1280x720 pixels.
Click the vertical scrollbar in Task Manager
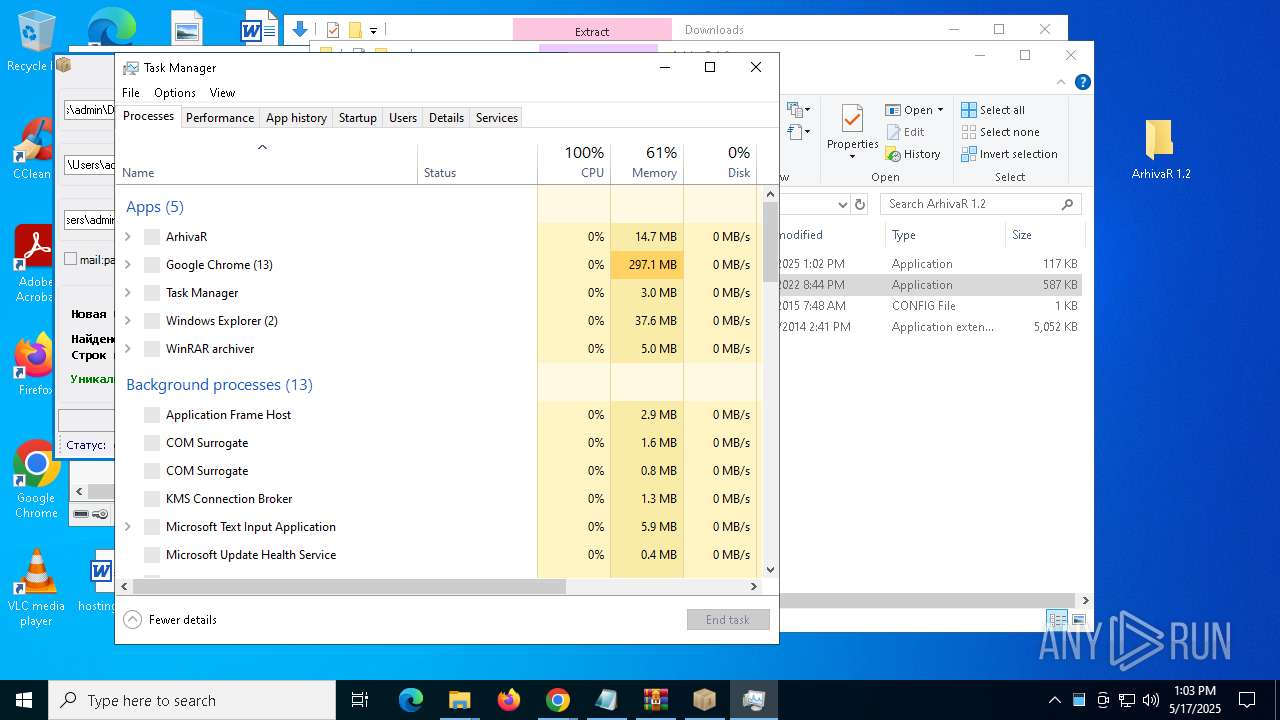click(x=770, y=242)
